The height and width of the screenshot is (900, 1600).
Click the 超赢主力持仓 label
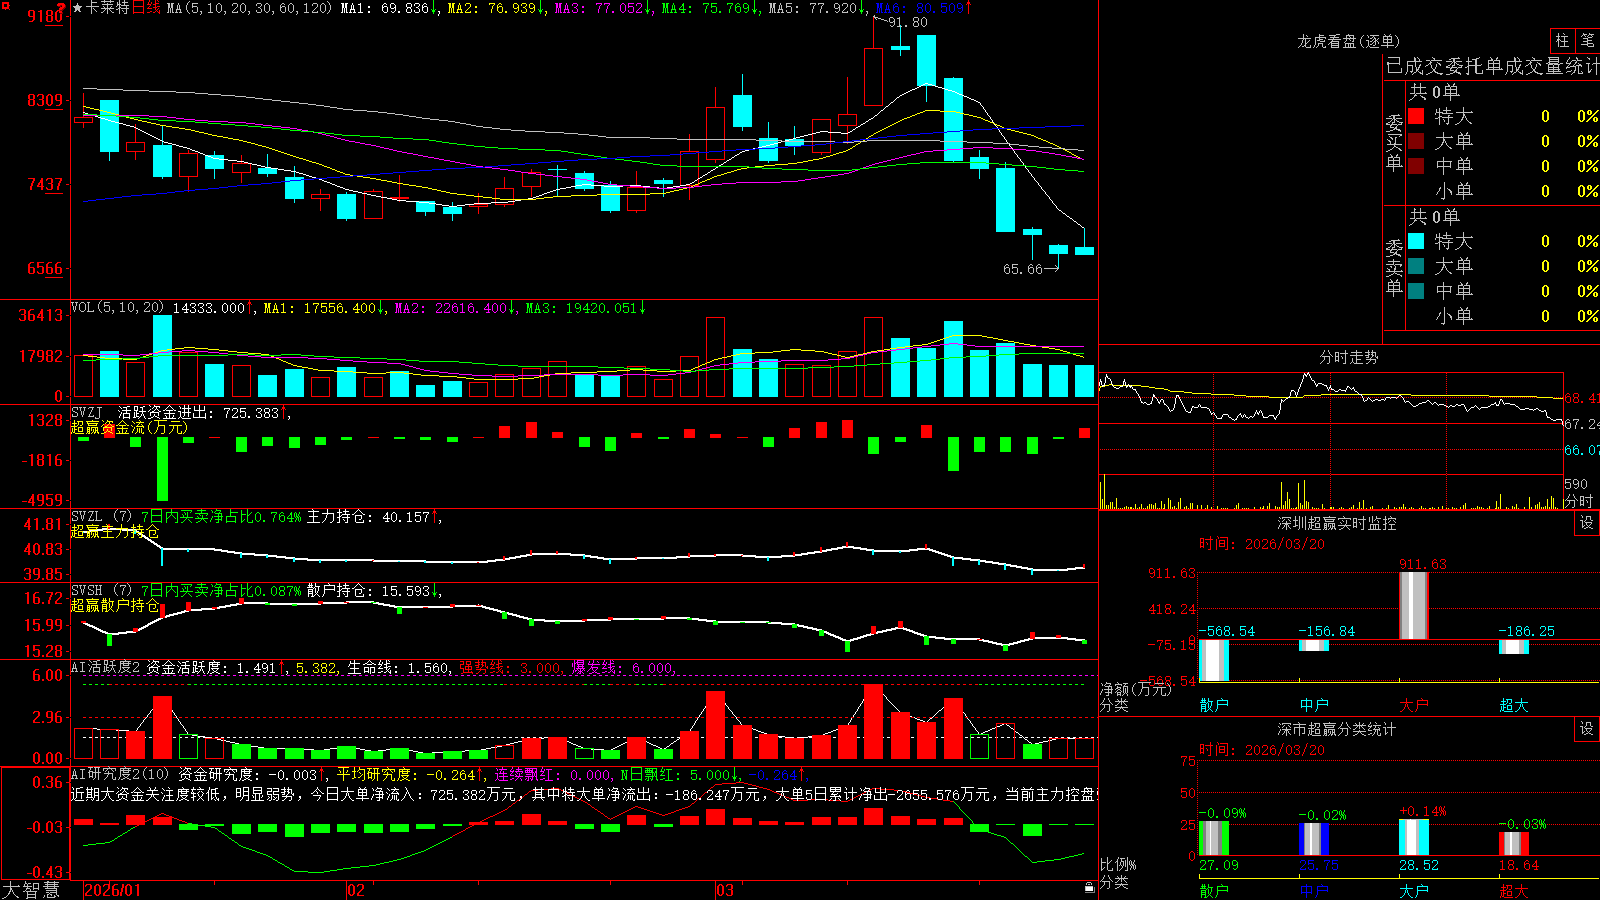(x=115, y=531)
